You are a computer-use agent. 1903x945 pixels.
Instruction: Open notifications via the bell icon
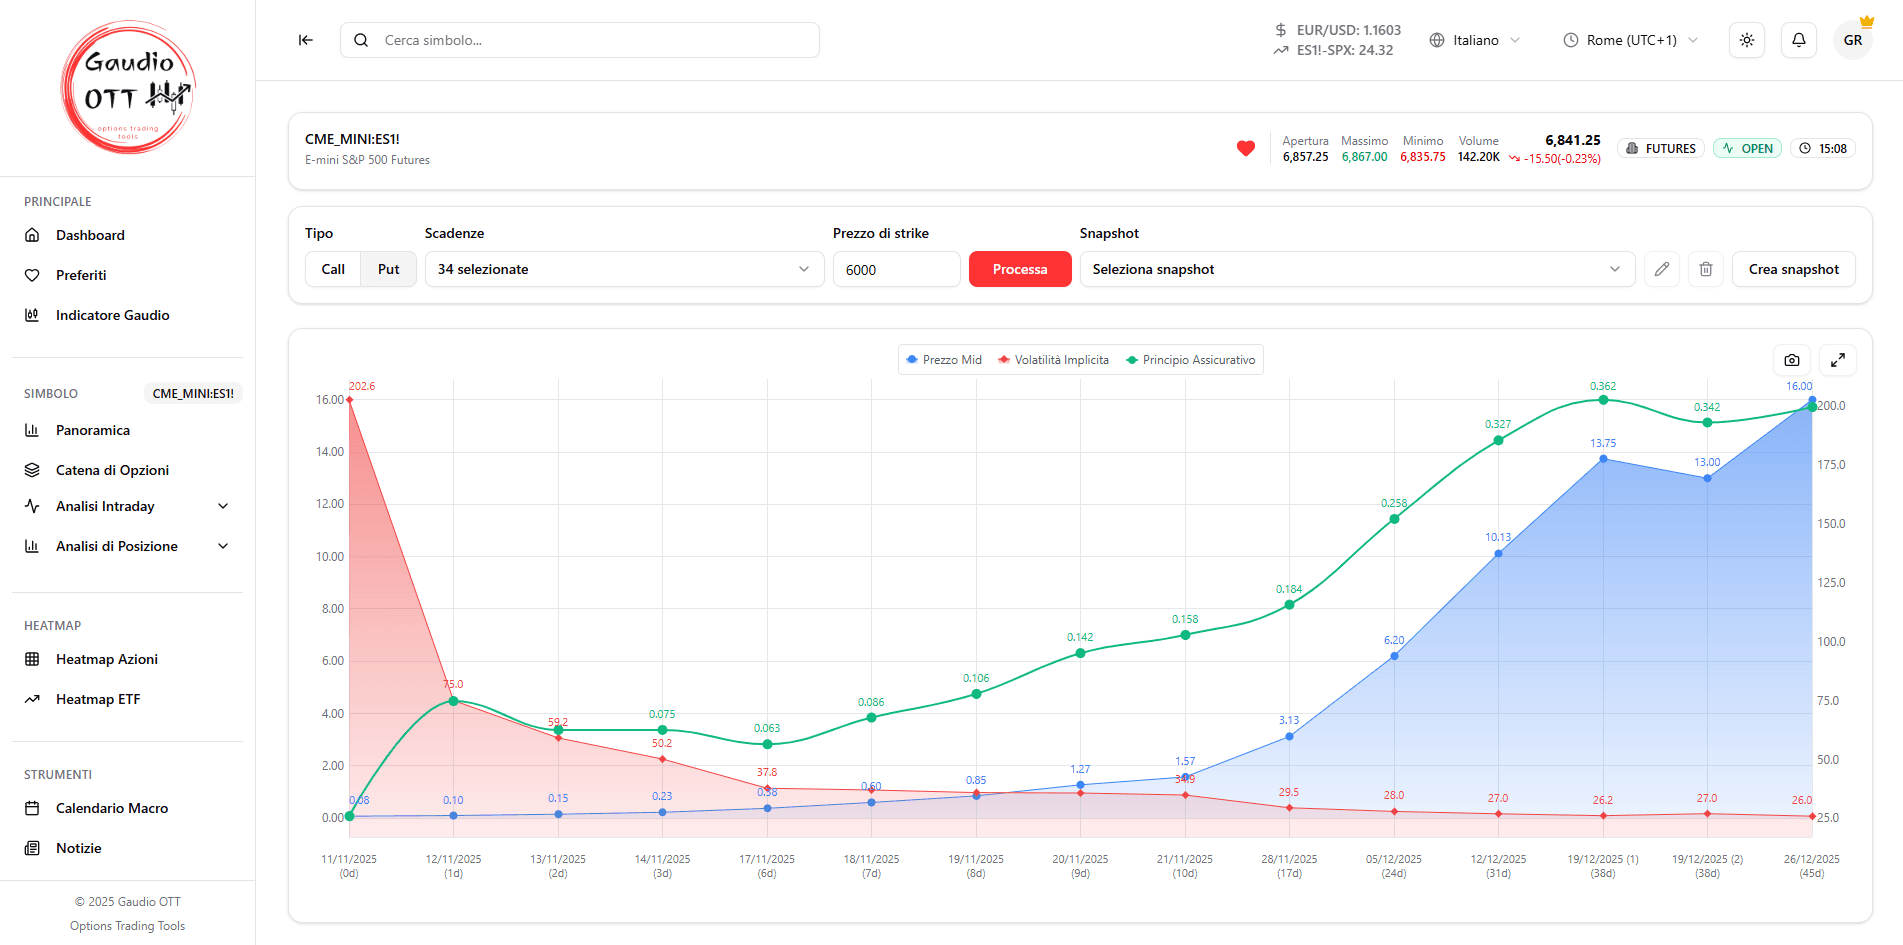tap(1798, 40)
